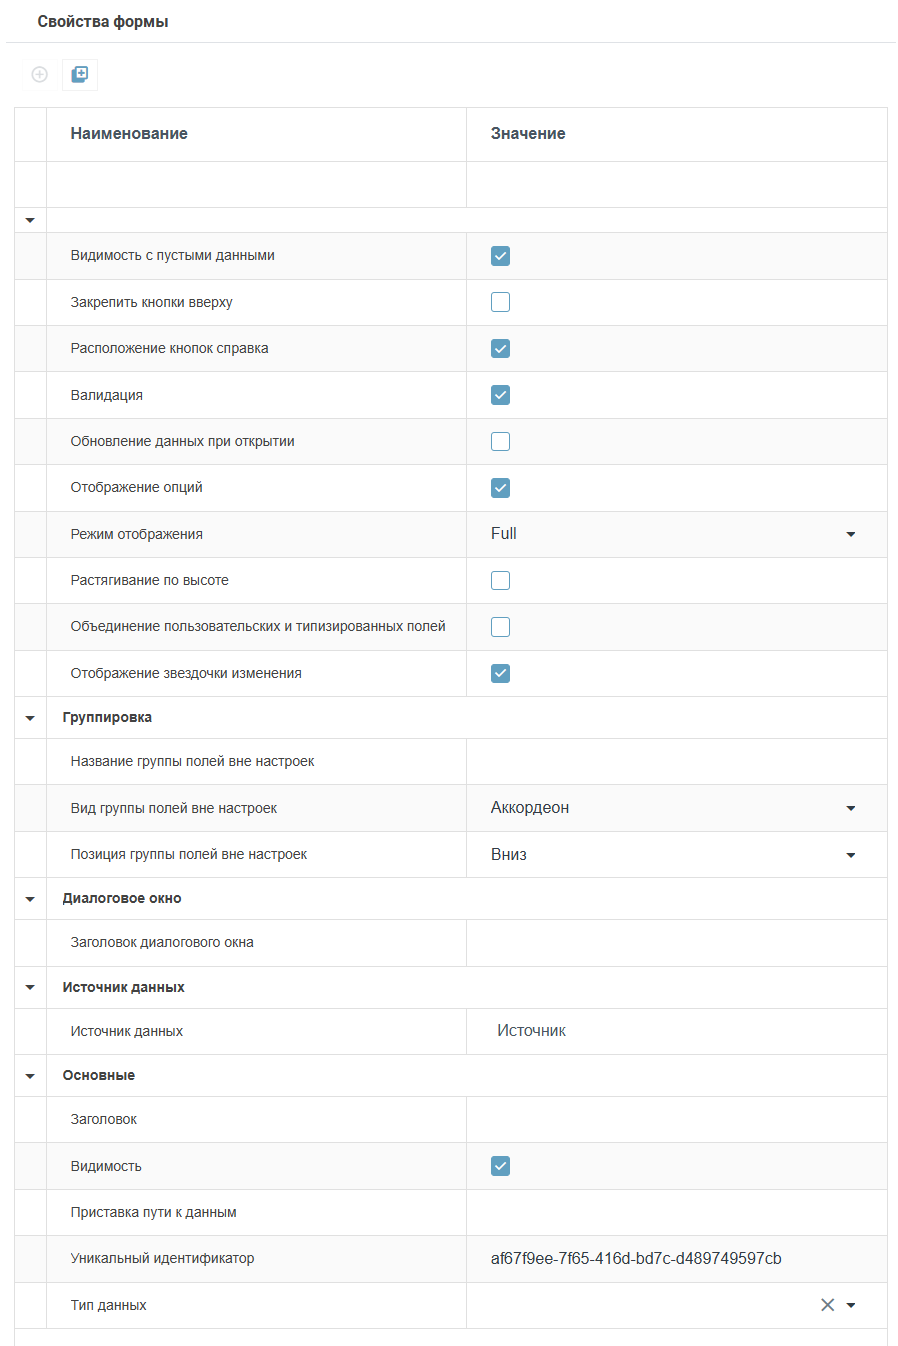898x1346 pixels.
Task: Open the Режим отображения dropdown
Action: pyautogui.click(x=851, y=534)
